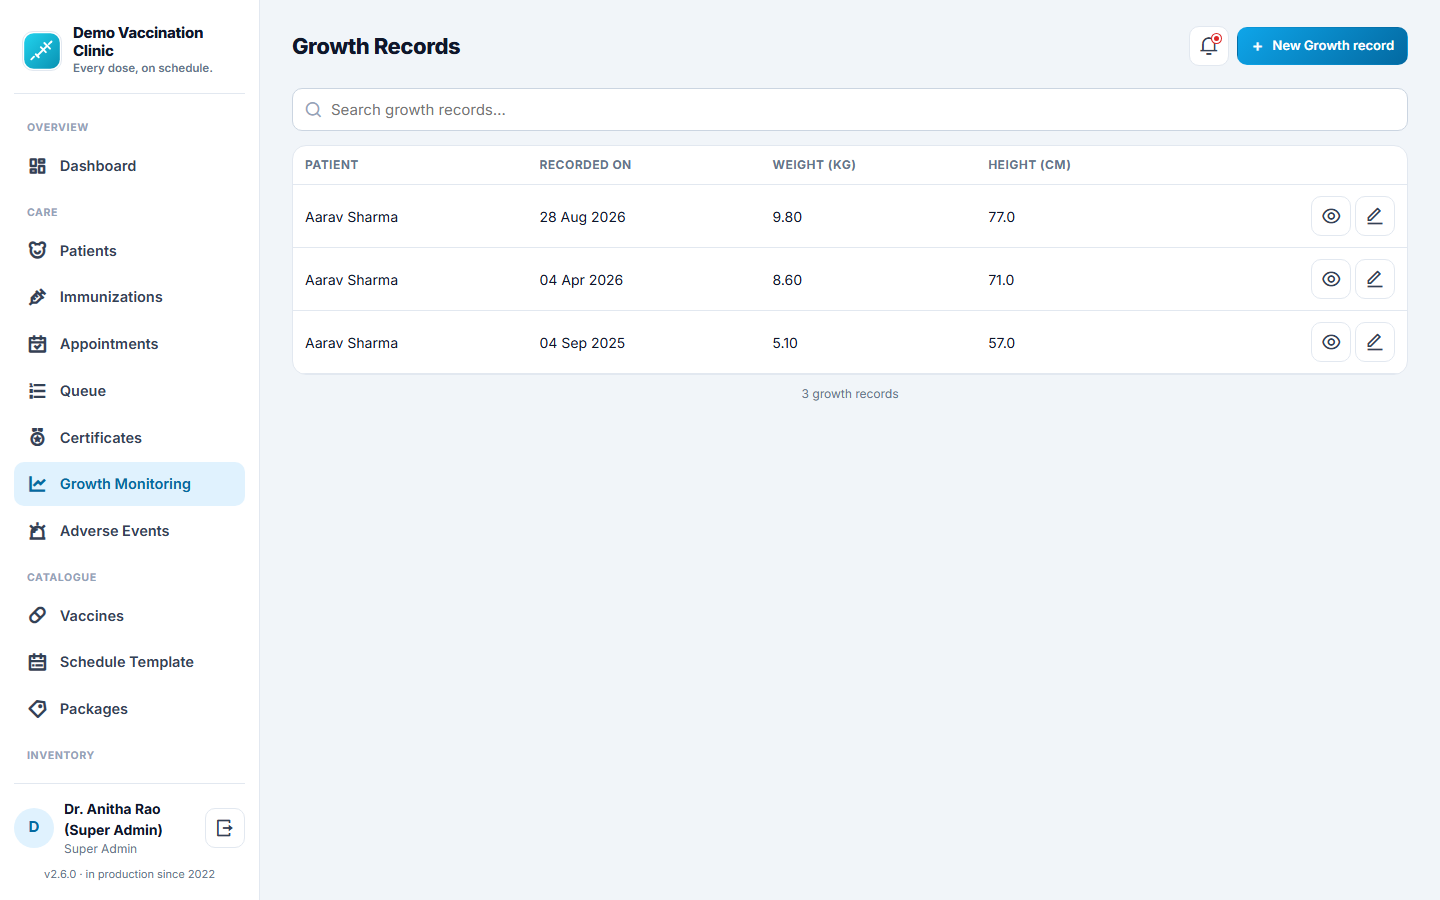The width and height of the screenshot is (1440, 900).
Task: Open the notifications bell
Action: (x=1209, y=46)
